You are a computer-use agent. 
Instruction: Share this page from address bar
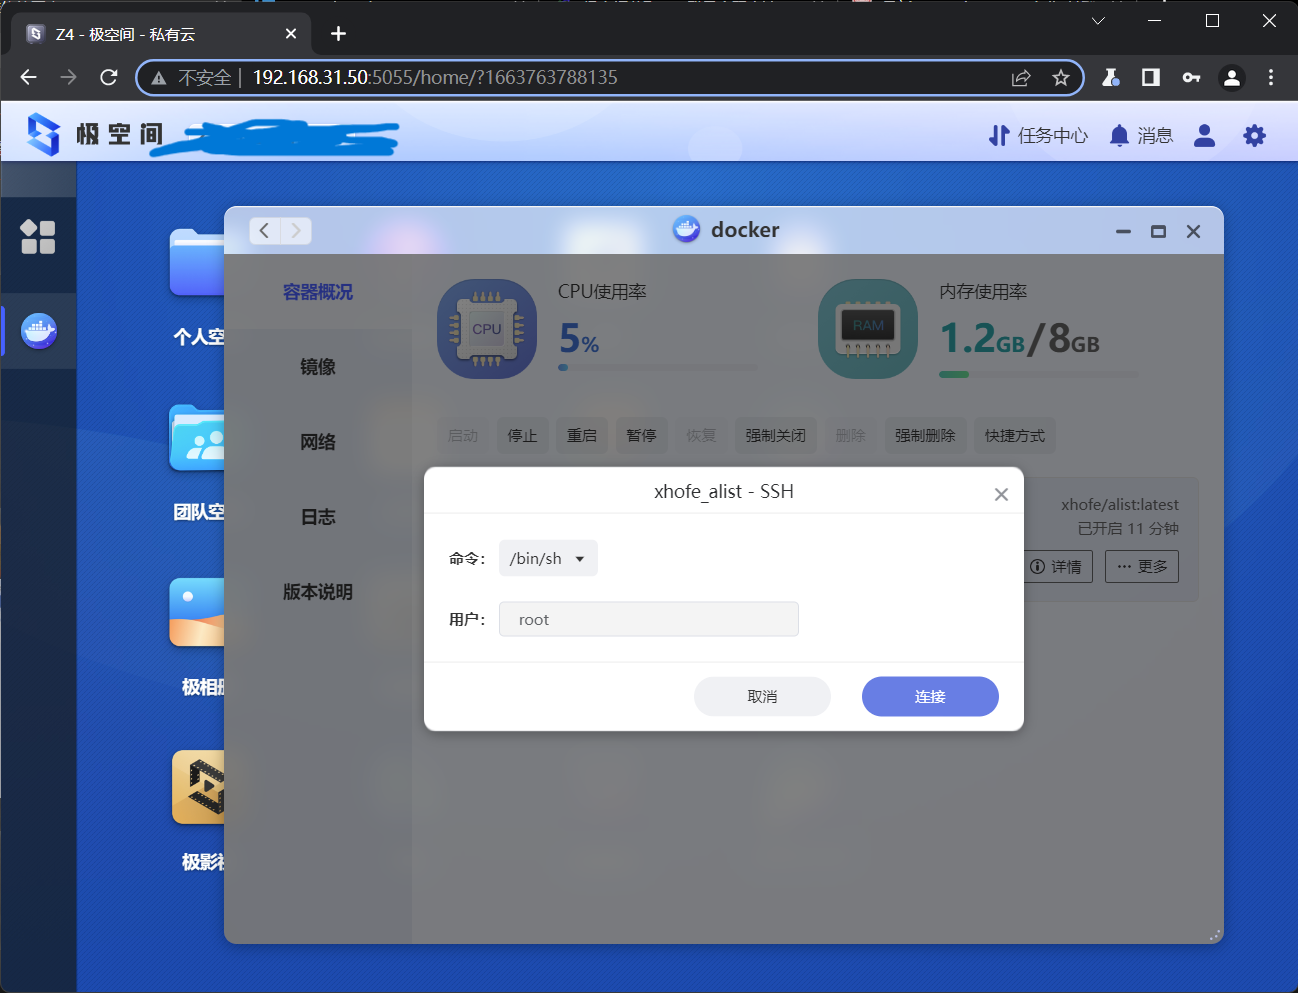coord(1021,77)
